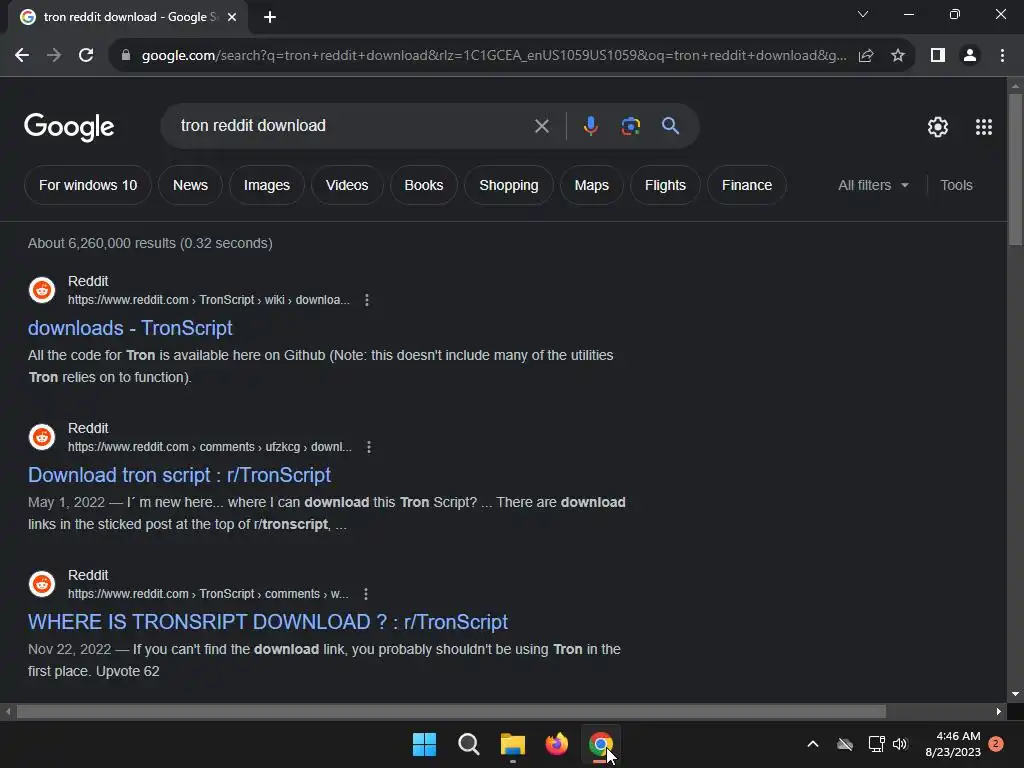
Task: Click the Reddit favicon of downloads result
Action: pyautogui.click(x=42, y=290)
